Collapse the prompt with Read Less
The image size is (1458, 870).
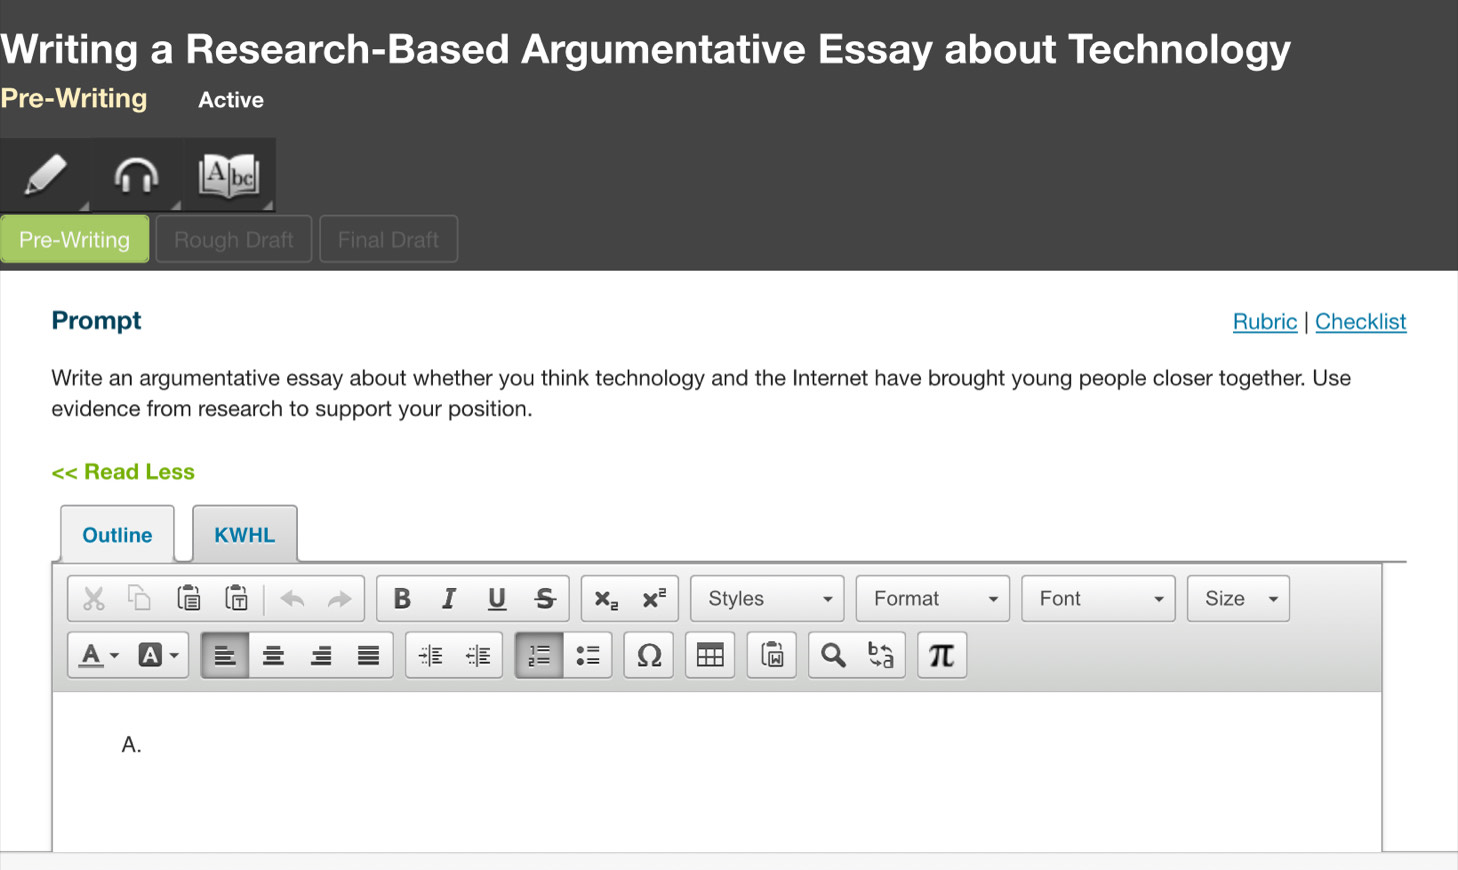pyautogui.click(x=123, y=471)
